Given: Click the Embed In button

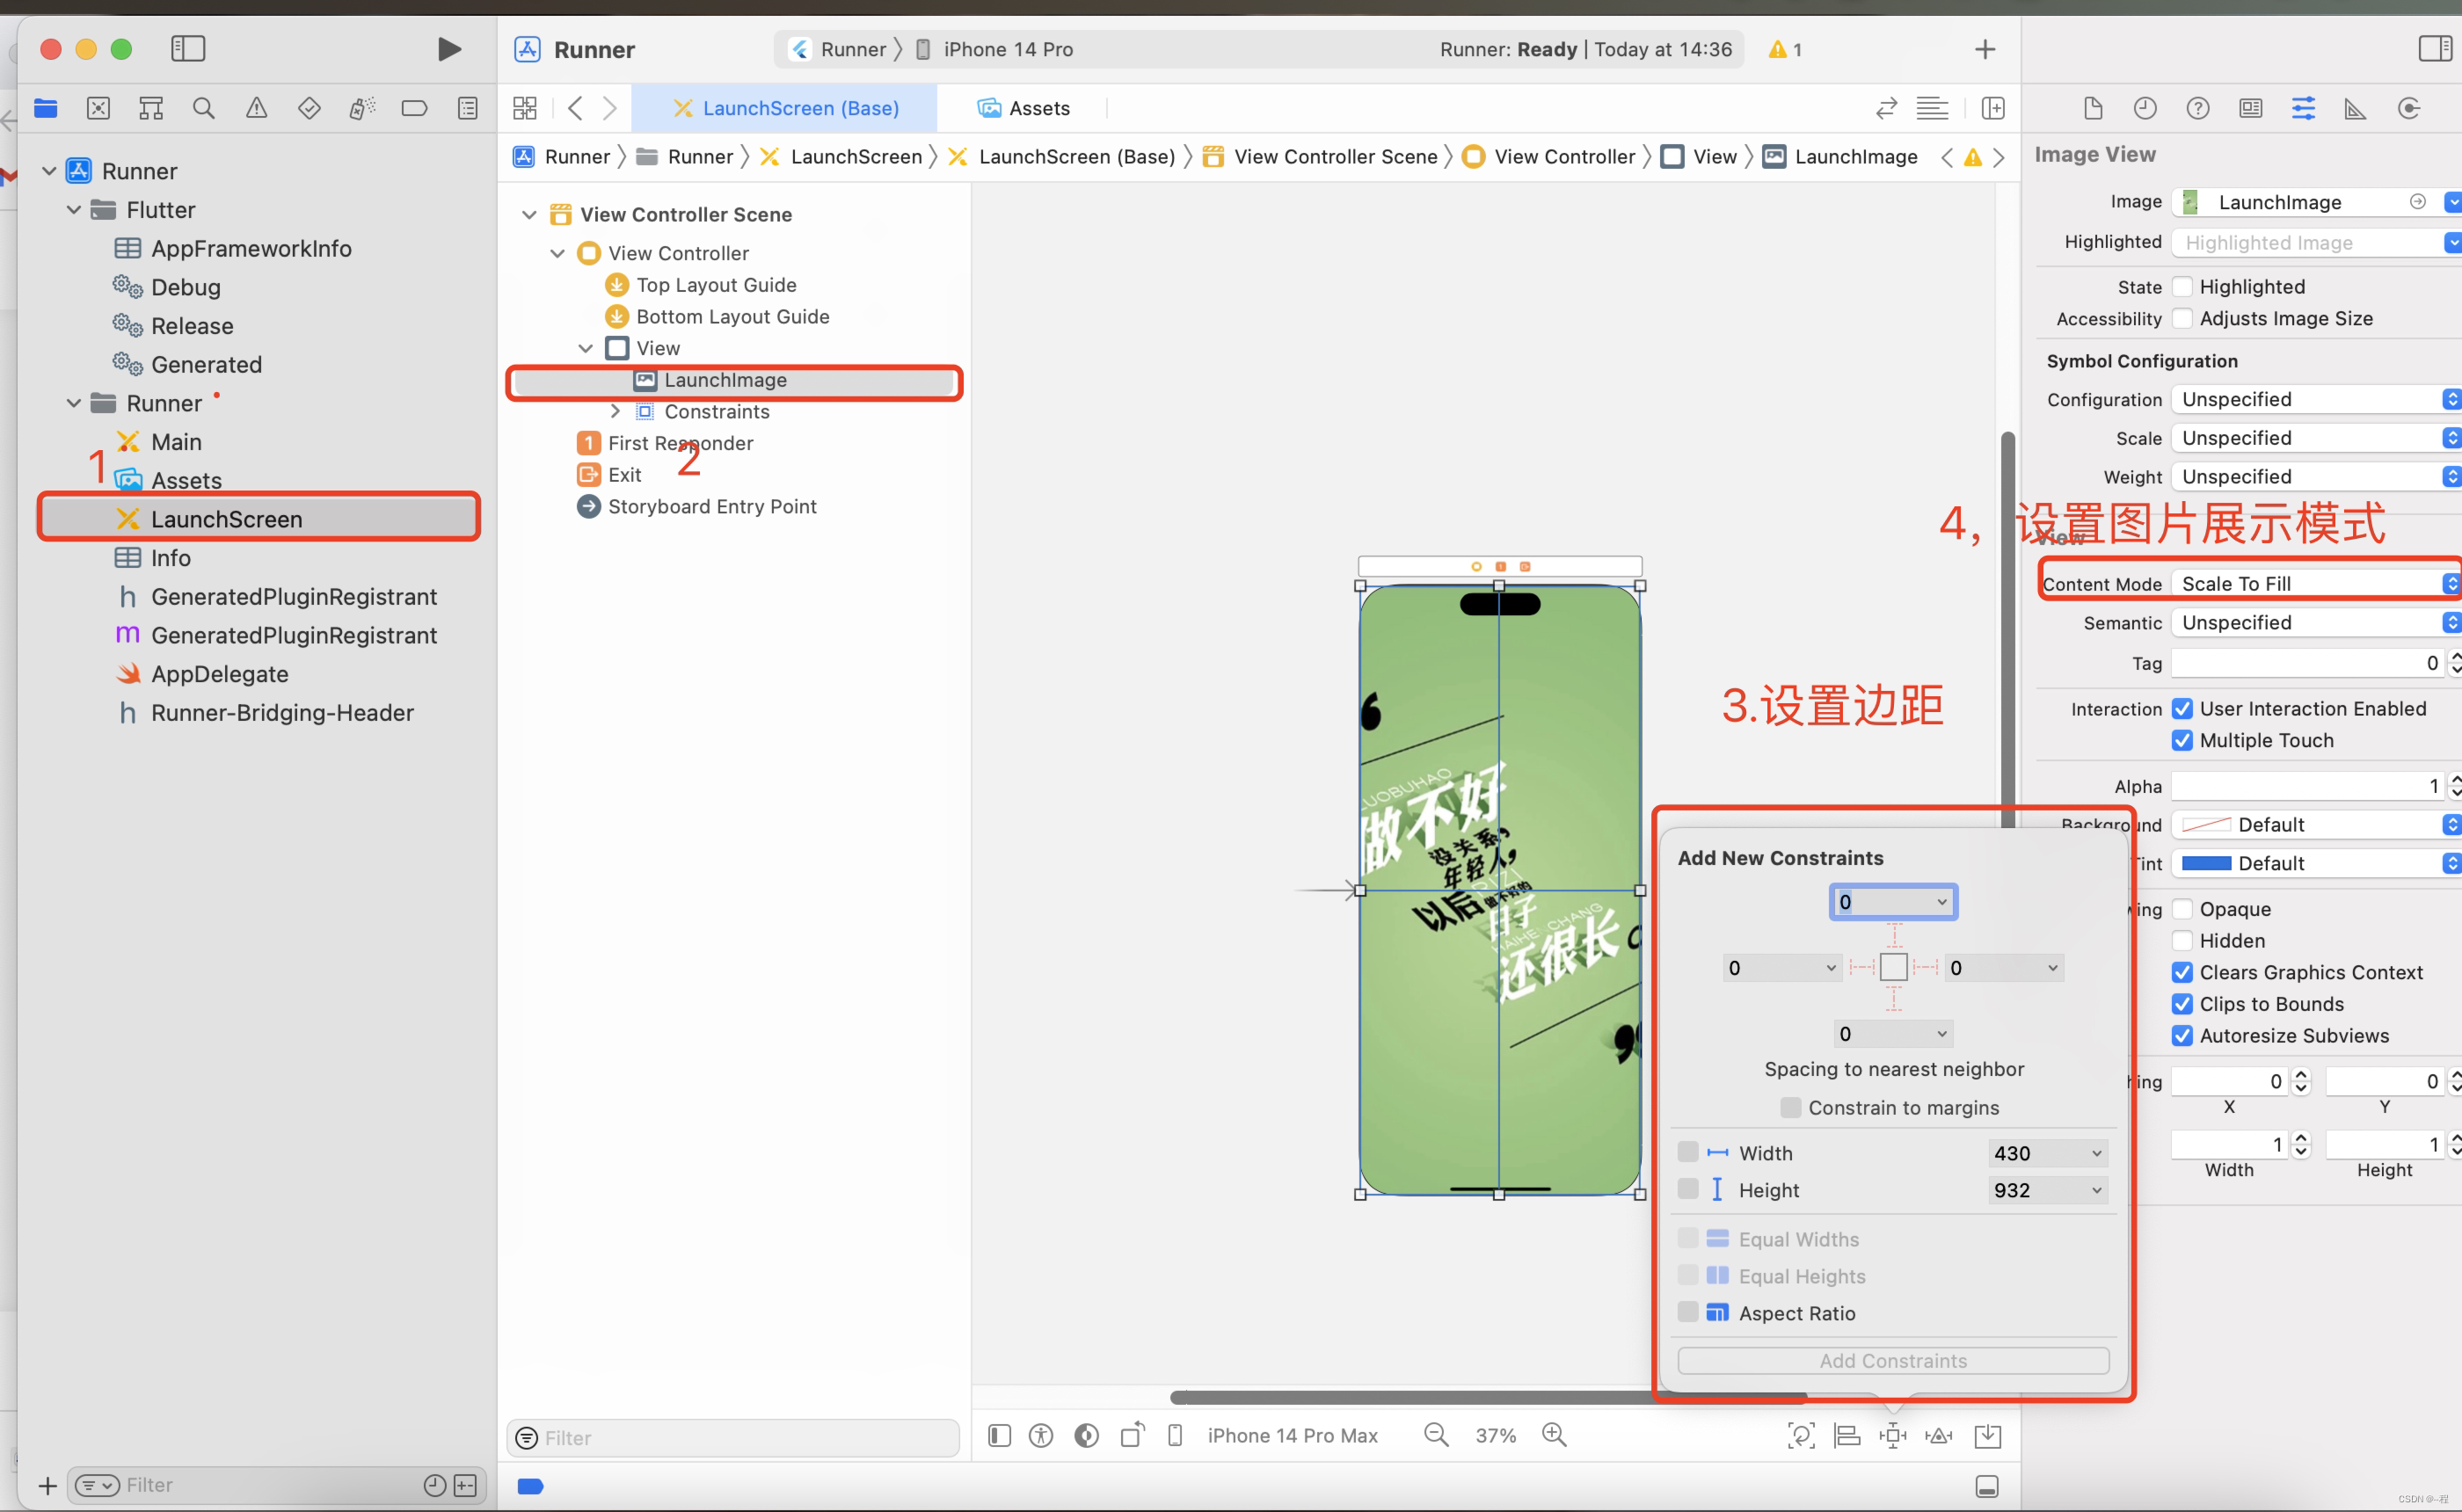Looking at the screenshot, I should (1988, 1436).
